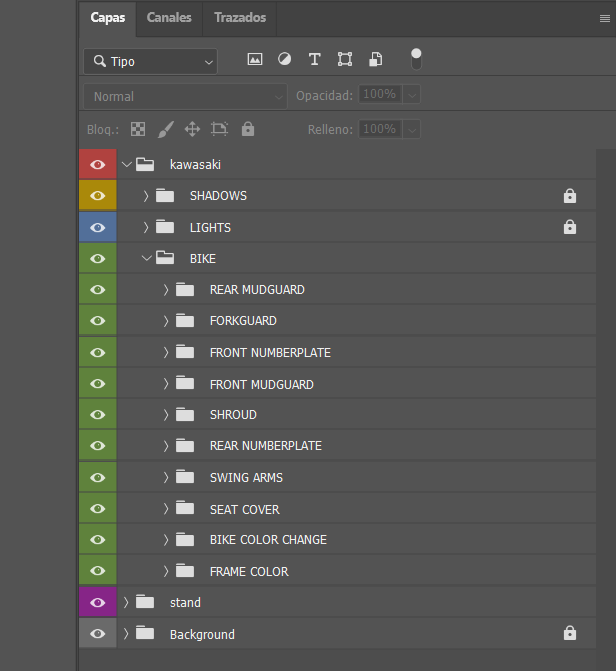Open the Tipo filter type dropdown
The image size is (616, 671).
pos(150,61)
